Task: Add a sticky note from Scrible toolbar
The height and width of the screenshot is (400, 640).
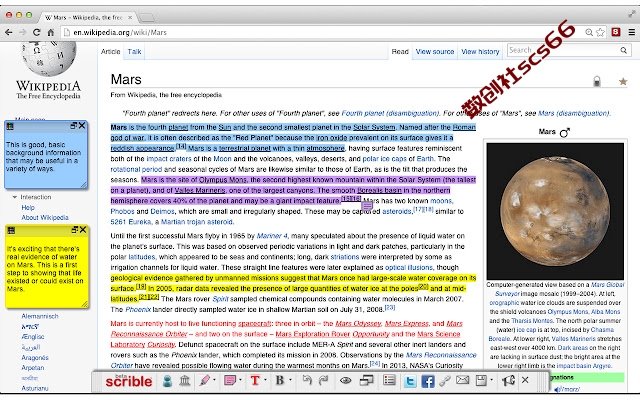Action: 230,381
